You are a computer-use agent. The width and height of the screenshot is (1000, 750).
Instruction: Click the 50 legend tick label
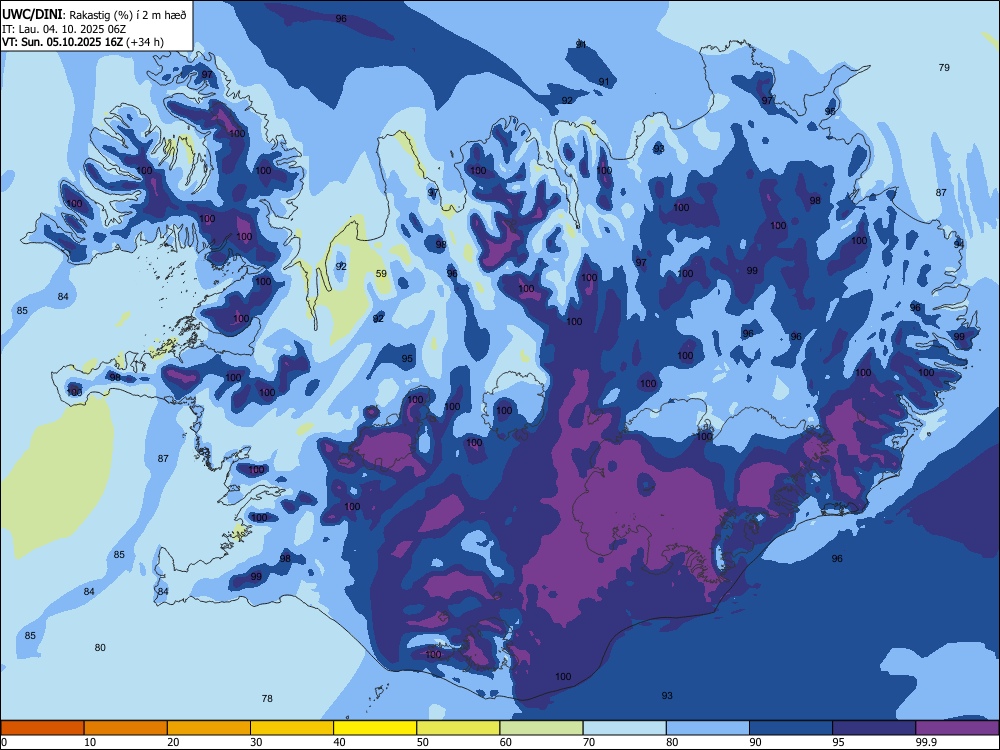pos(422,742)
